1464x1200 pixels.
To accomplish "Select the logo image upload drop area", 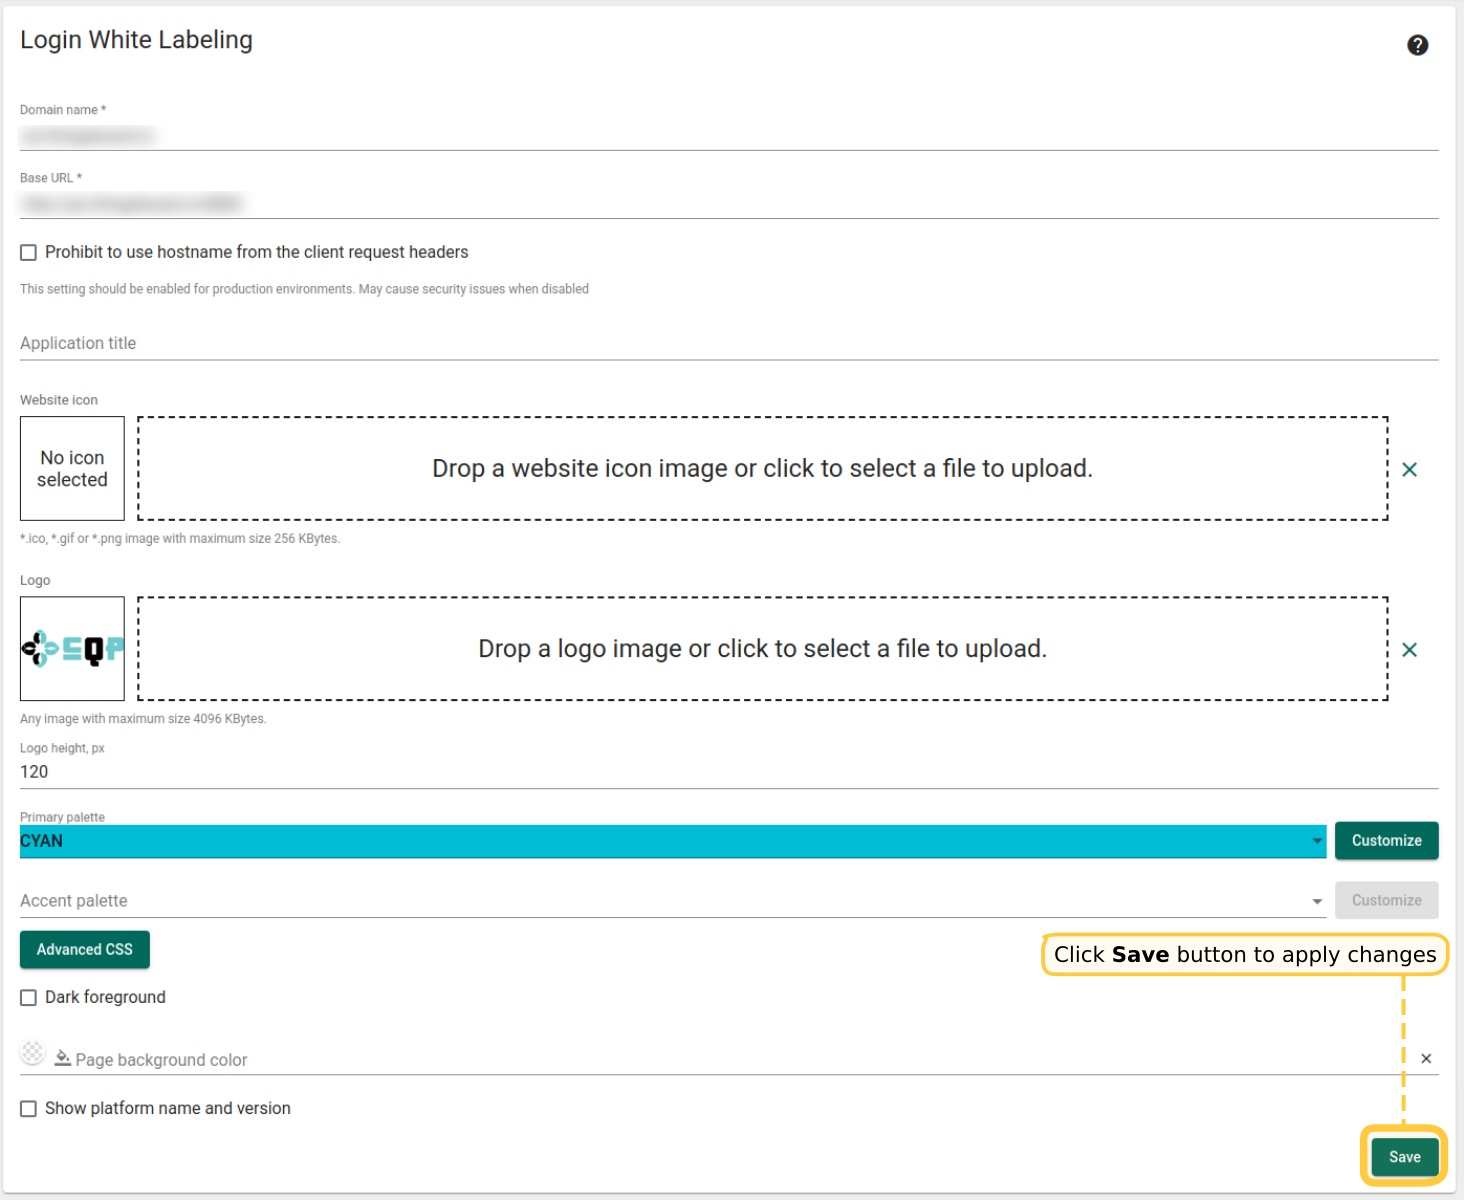I will point(762,649).
